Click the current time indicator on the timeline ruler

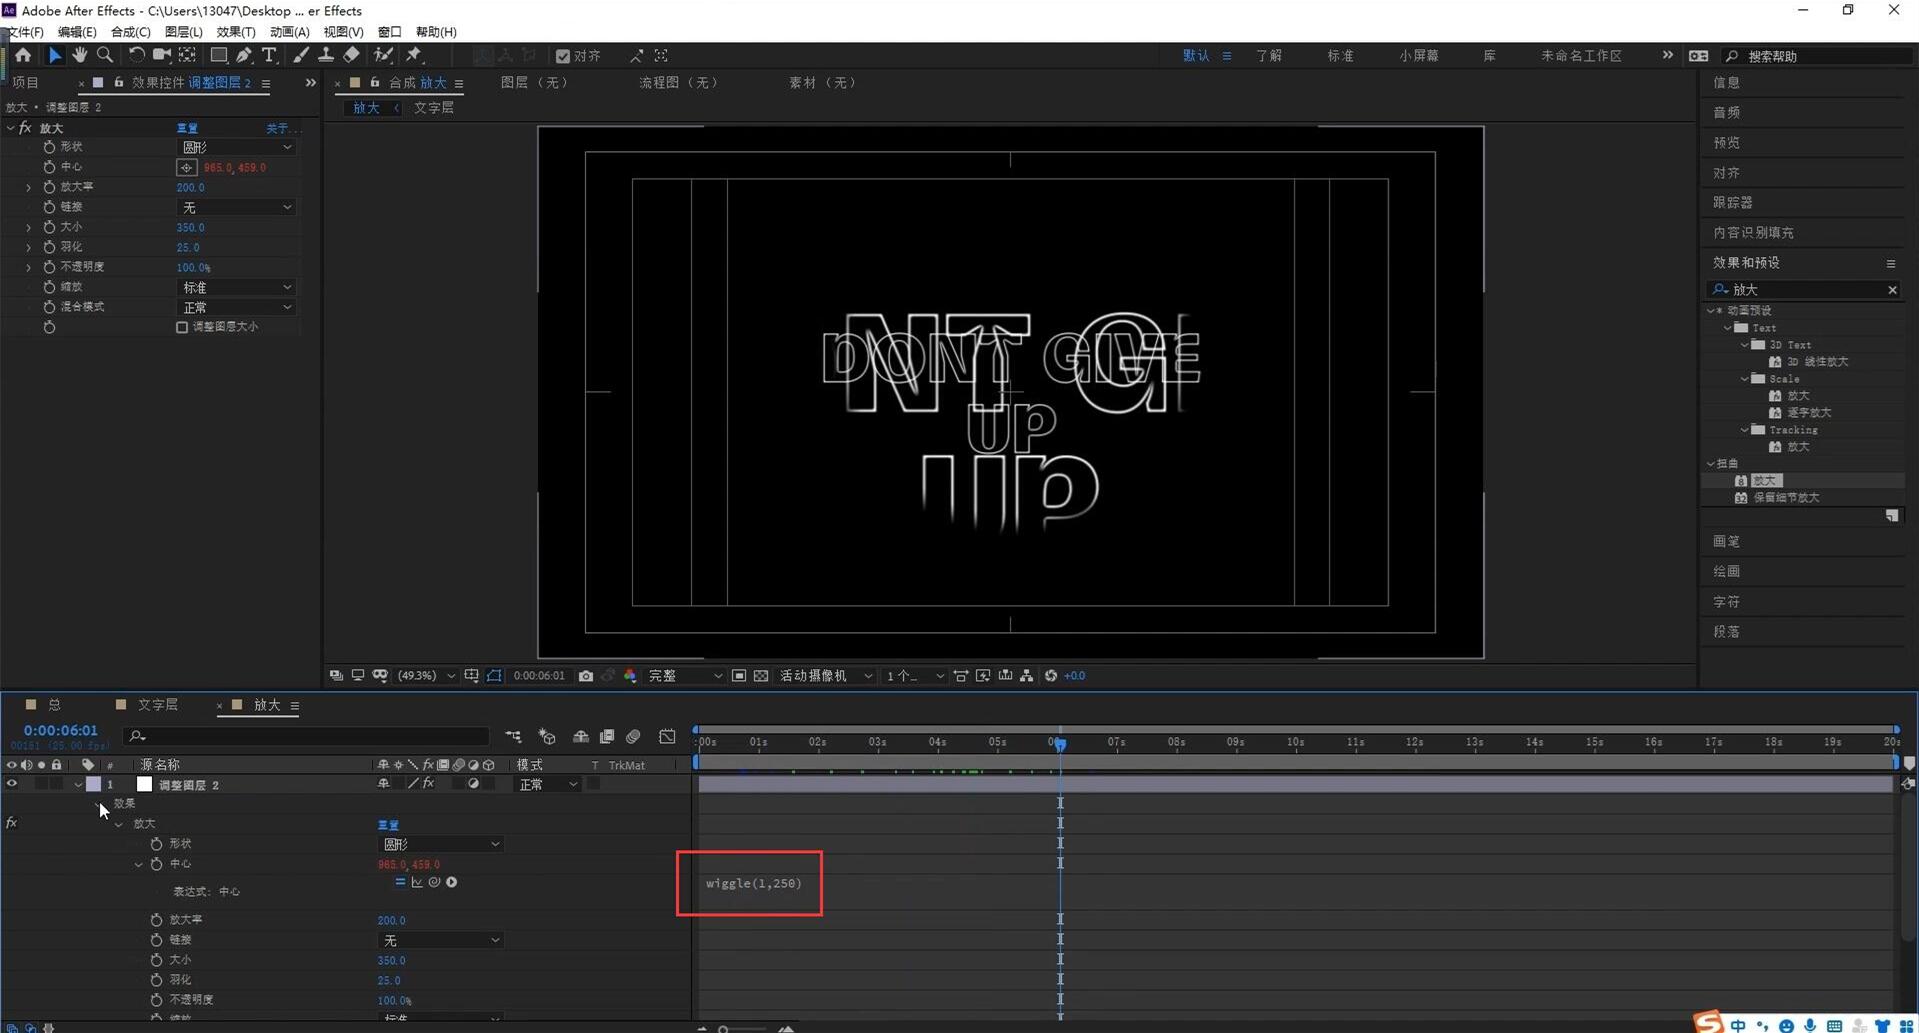click(x=1060, y=743)
